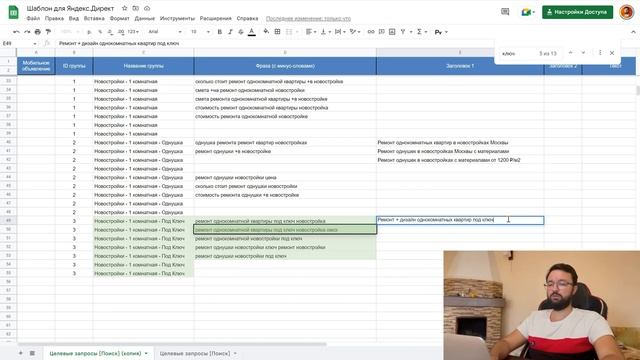This screenshot has width=640, height=360.
Task: Click the Create filter icon
Action: [x=403, y=32]
